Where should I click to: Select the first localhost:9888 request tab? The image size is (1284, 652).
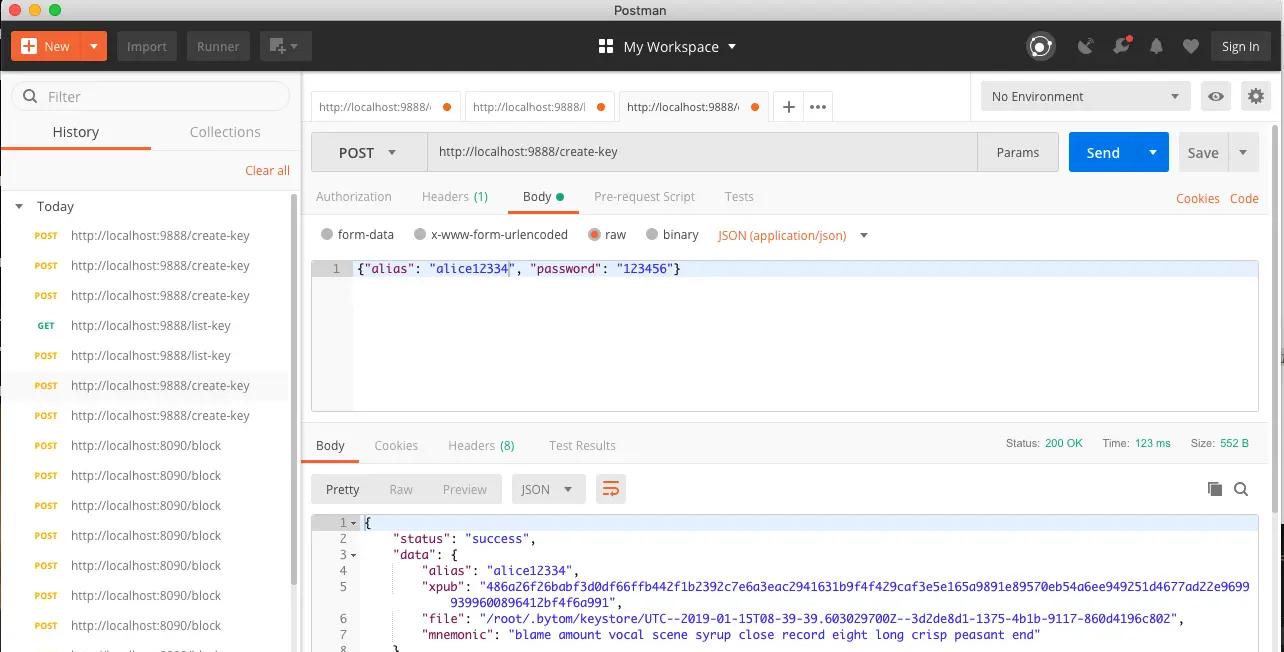pyautogui.click(x=386, y=106)
